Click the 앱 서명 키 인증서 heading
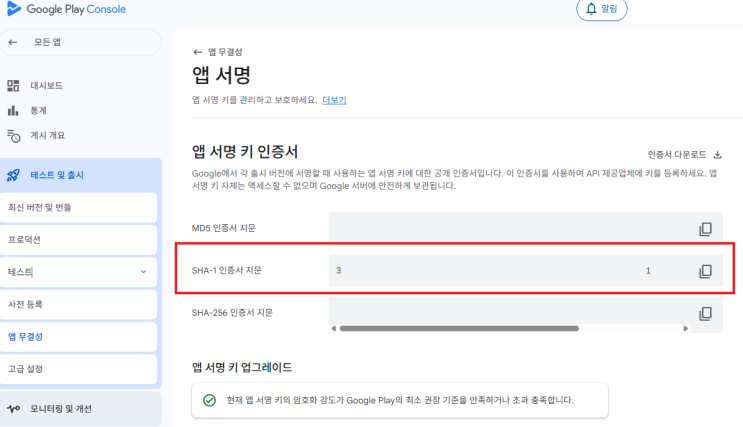The width and height of the screenshot is (743, 427). [245, 152]
